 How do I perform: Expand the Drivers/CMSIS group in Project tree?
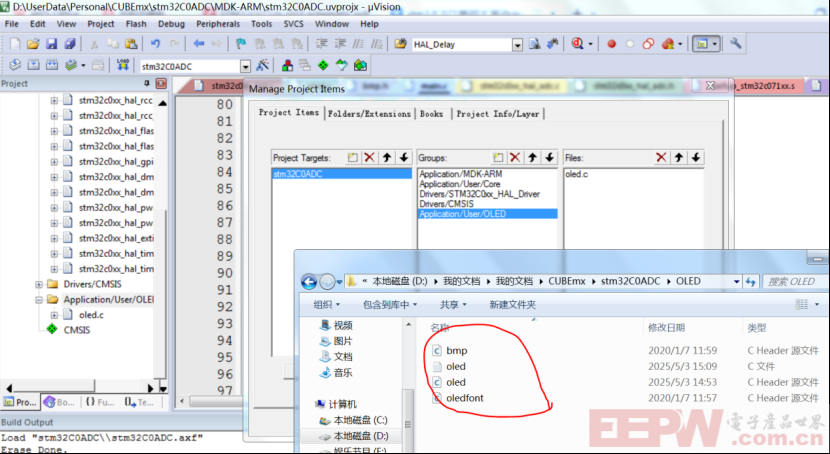(39, 284)
